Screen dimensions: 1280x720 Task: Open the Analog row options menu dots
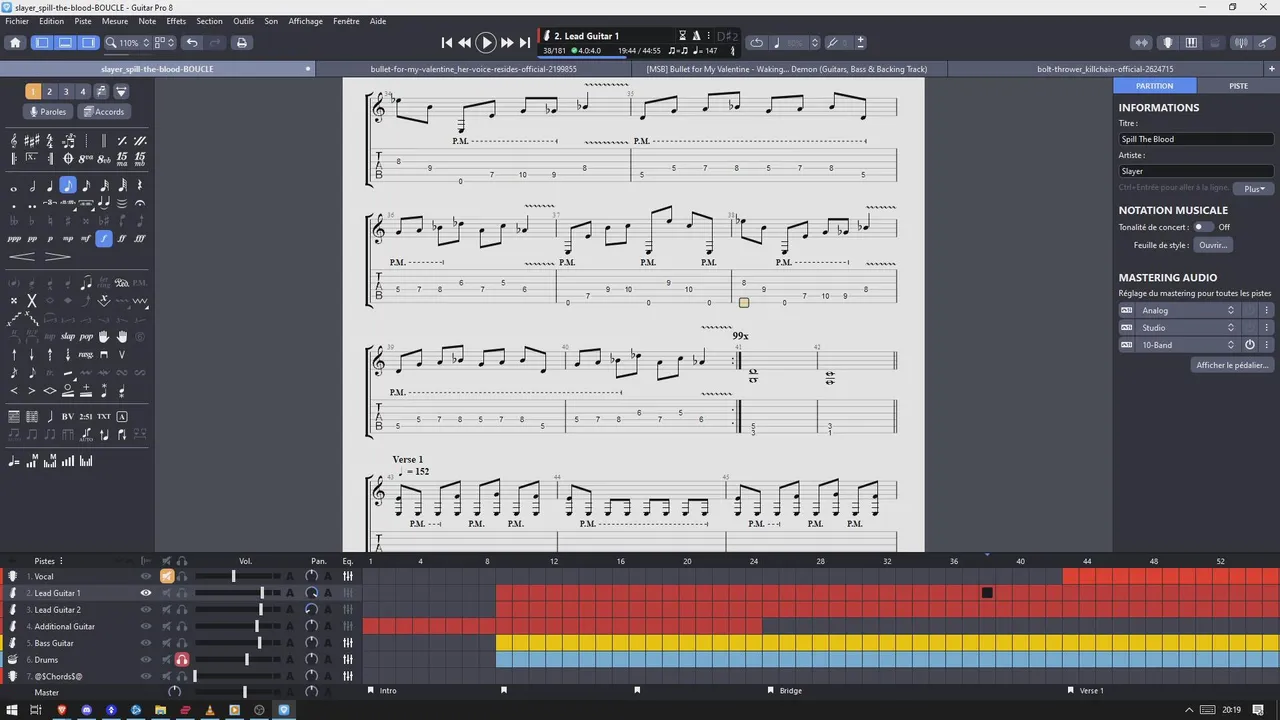coord(1266,310)
